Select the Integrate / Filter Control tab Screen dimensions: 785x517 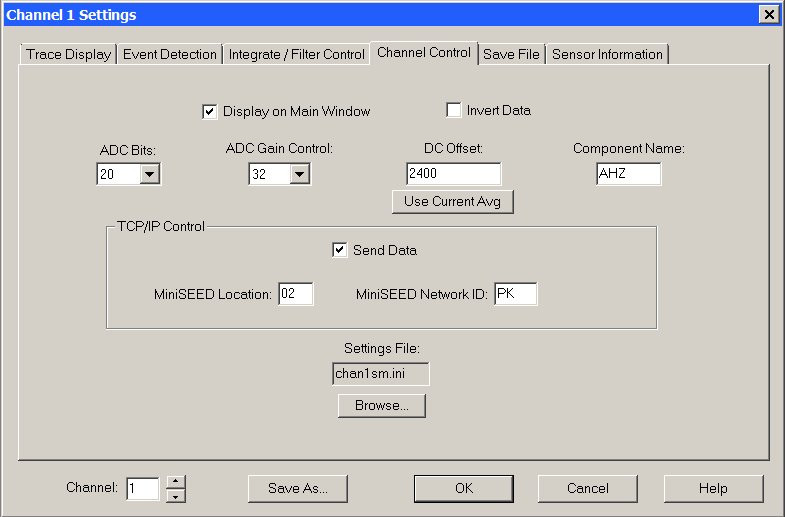coord(296,54)
